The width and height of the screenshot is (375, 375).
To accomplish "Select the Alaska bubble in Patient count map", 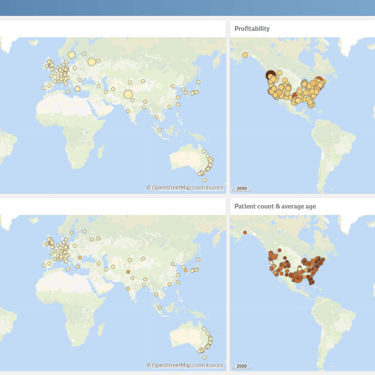I will (245, 233).
